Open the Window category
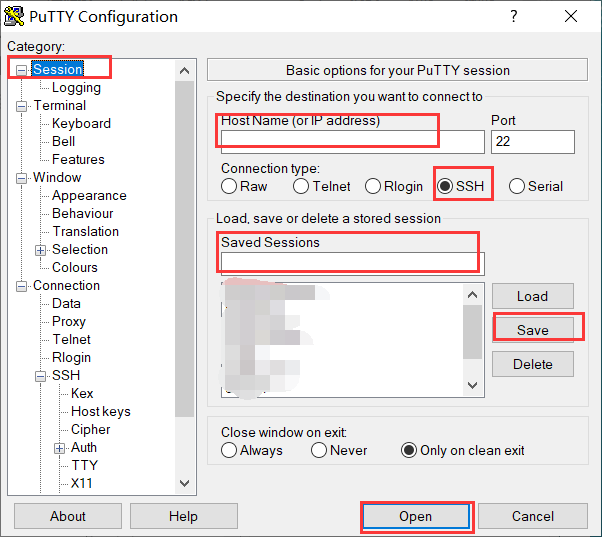This screenshot has height=537, width=602. [x=57, y=177]
